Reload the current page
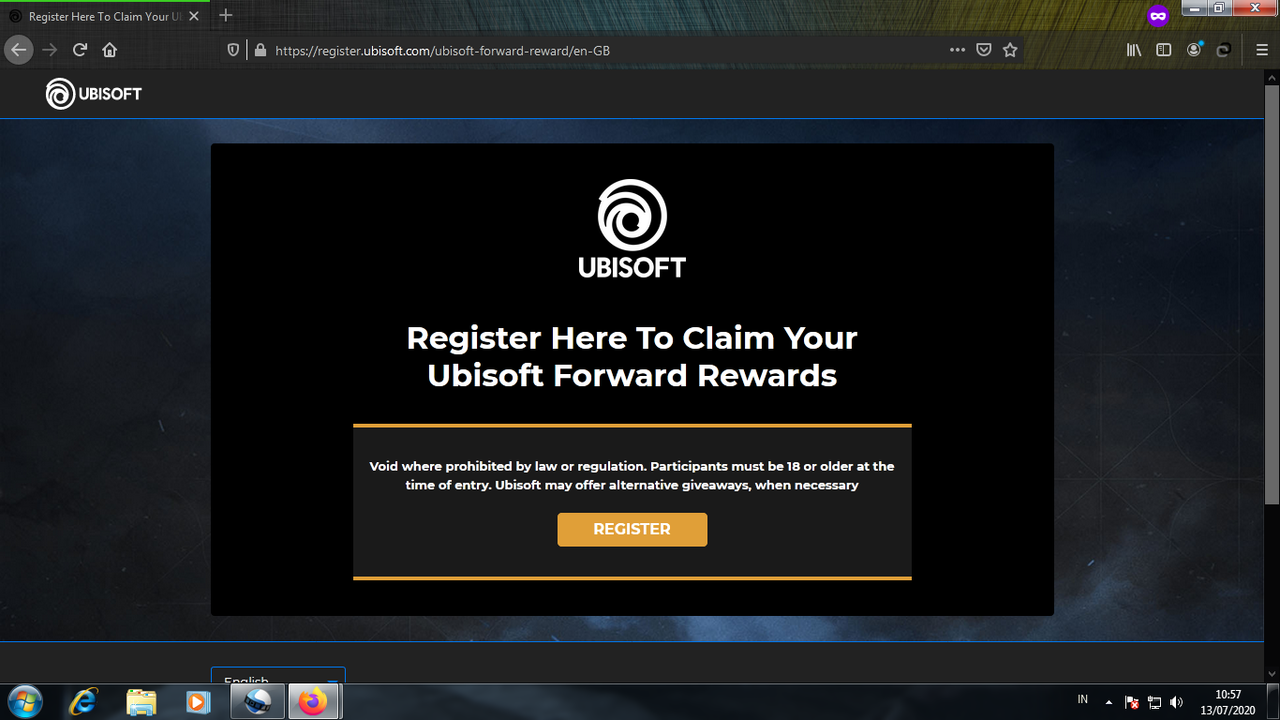The image size is (1280, 720). 80,50
